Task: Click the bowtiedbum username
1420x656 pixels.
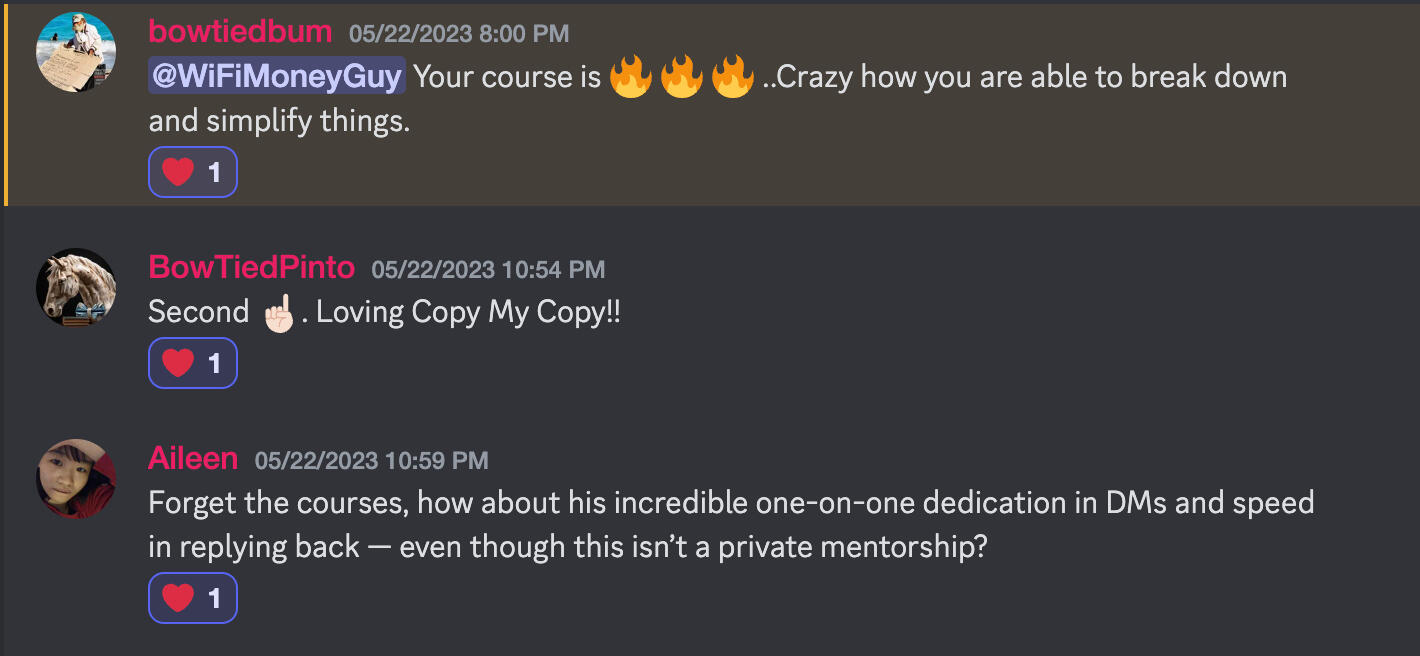Action: (240, 32)
